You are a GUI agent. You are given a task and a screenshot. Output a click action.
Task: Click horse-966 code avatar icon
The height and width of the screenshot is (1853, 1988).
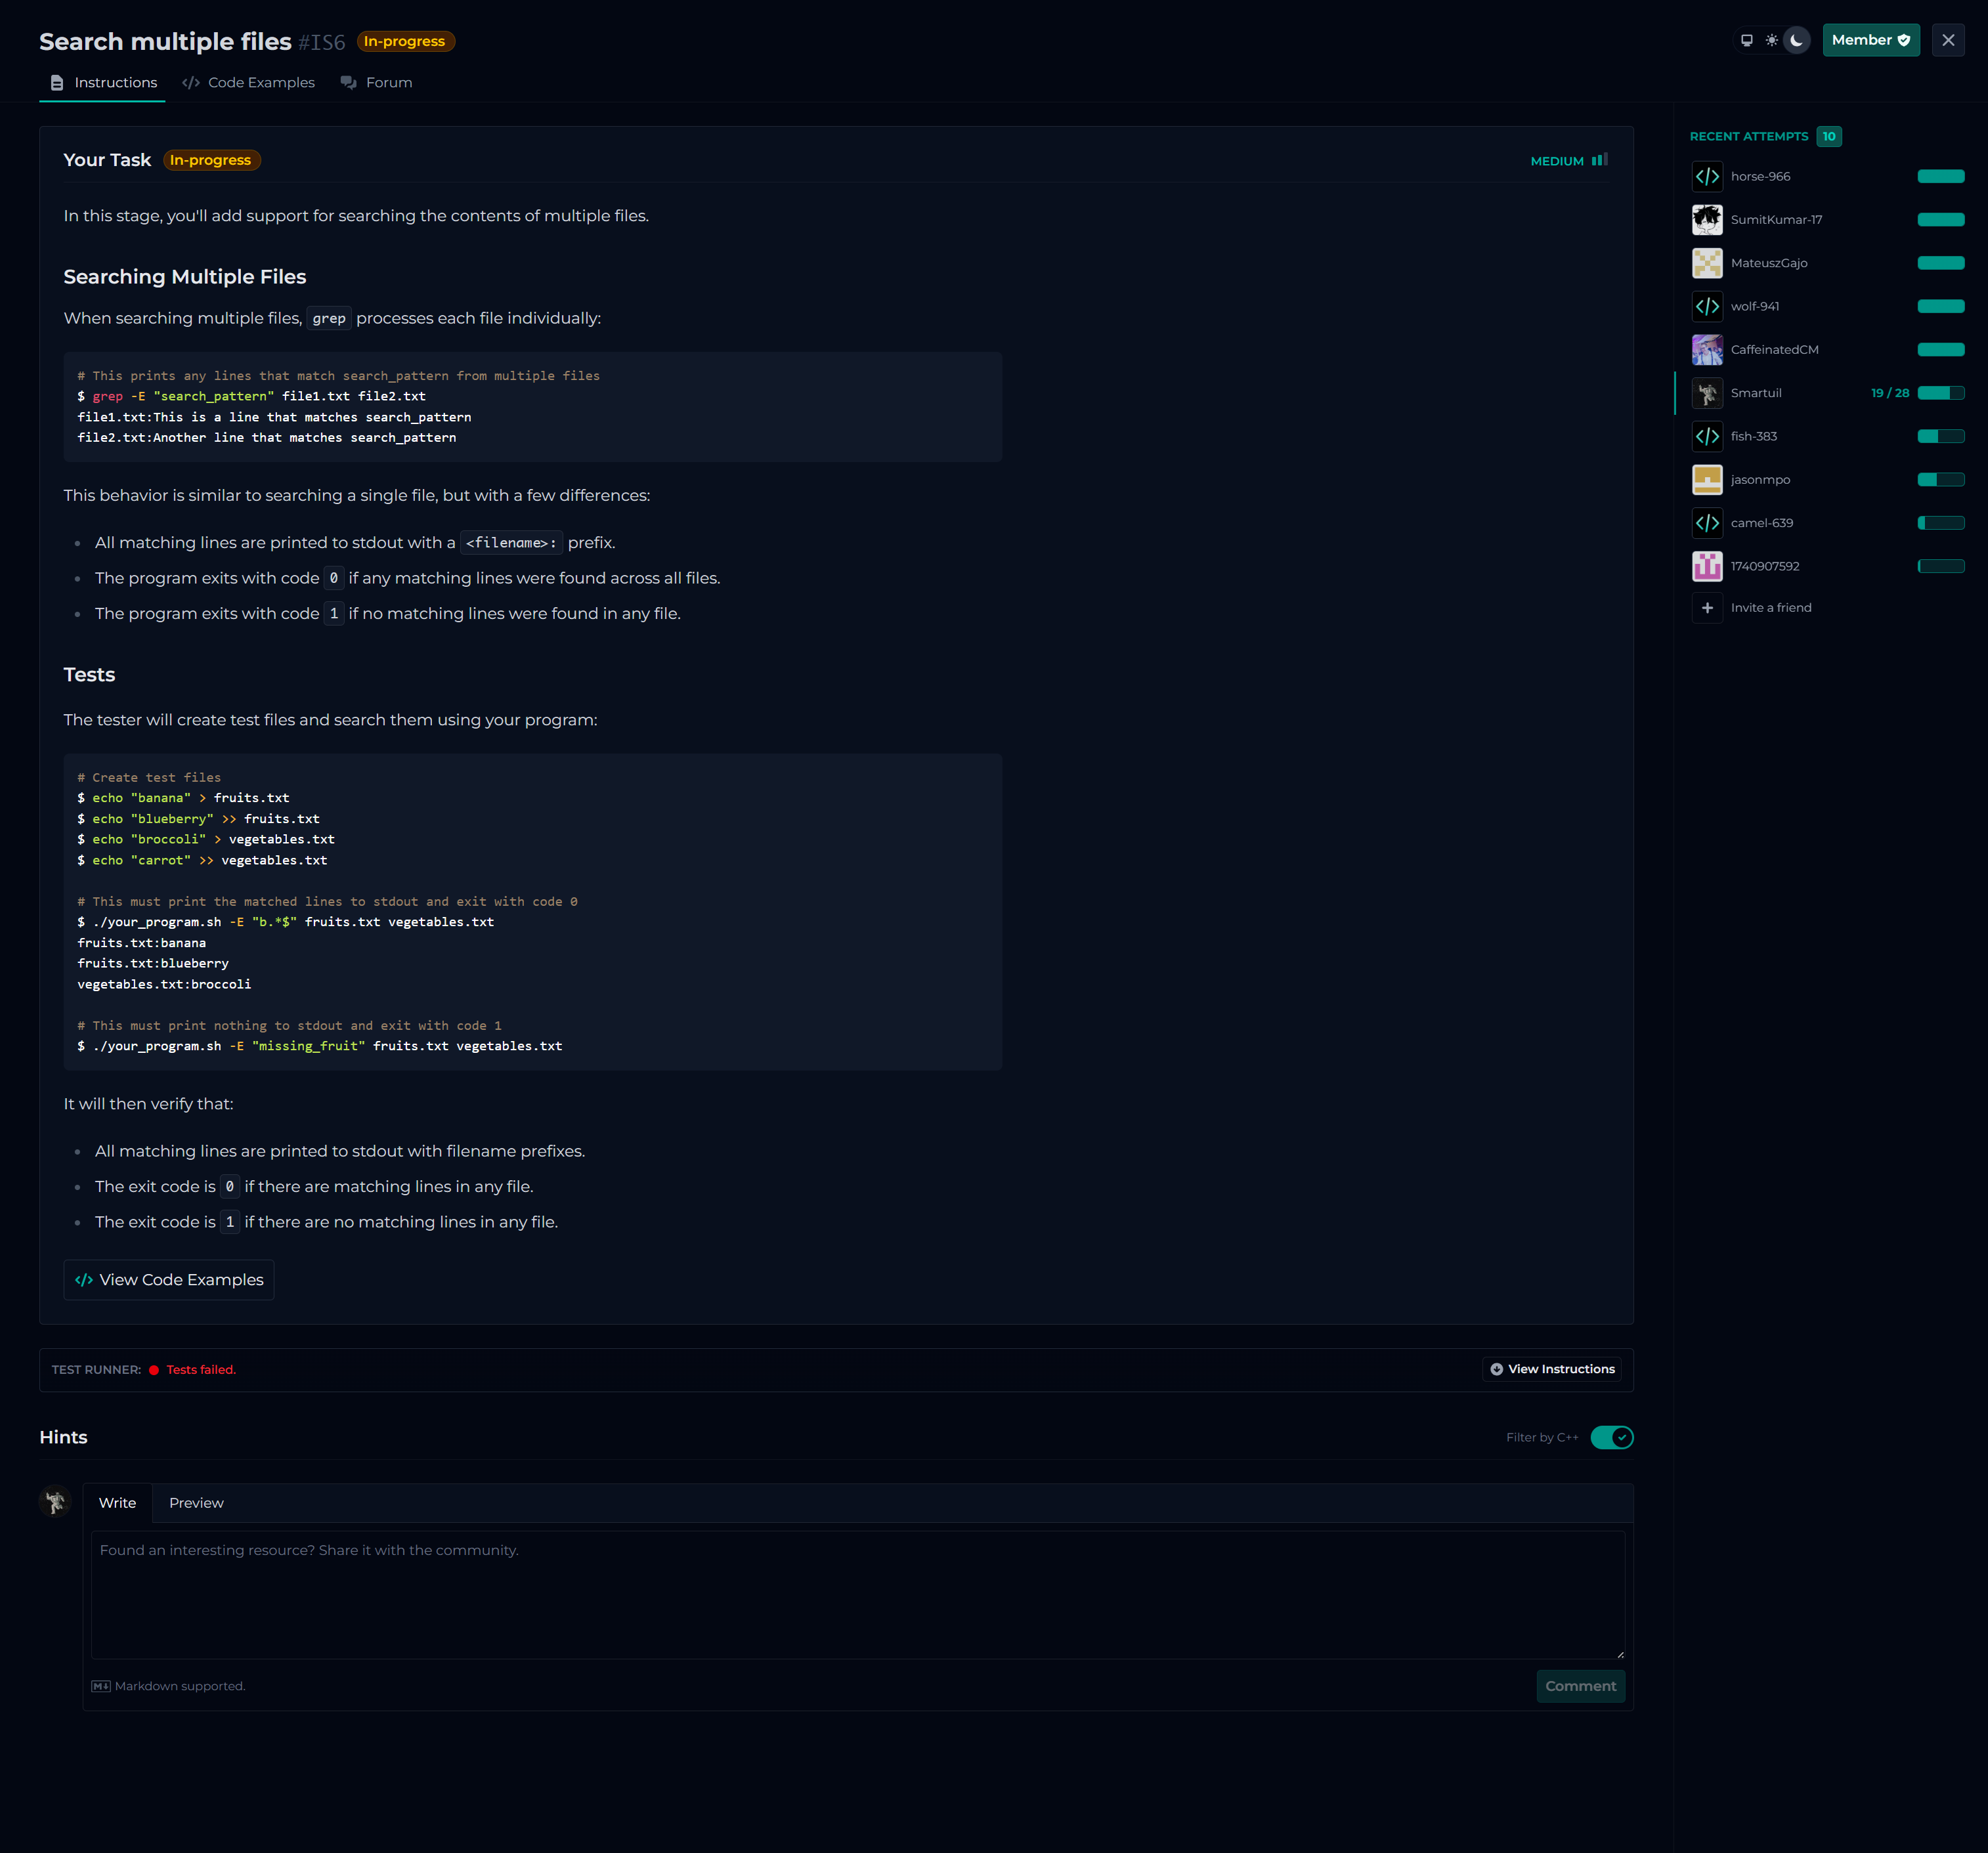[1707, 176]
